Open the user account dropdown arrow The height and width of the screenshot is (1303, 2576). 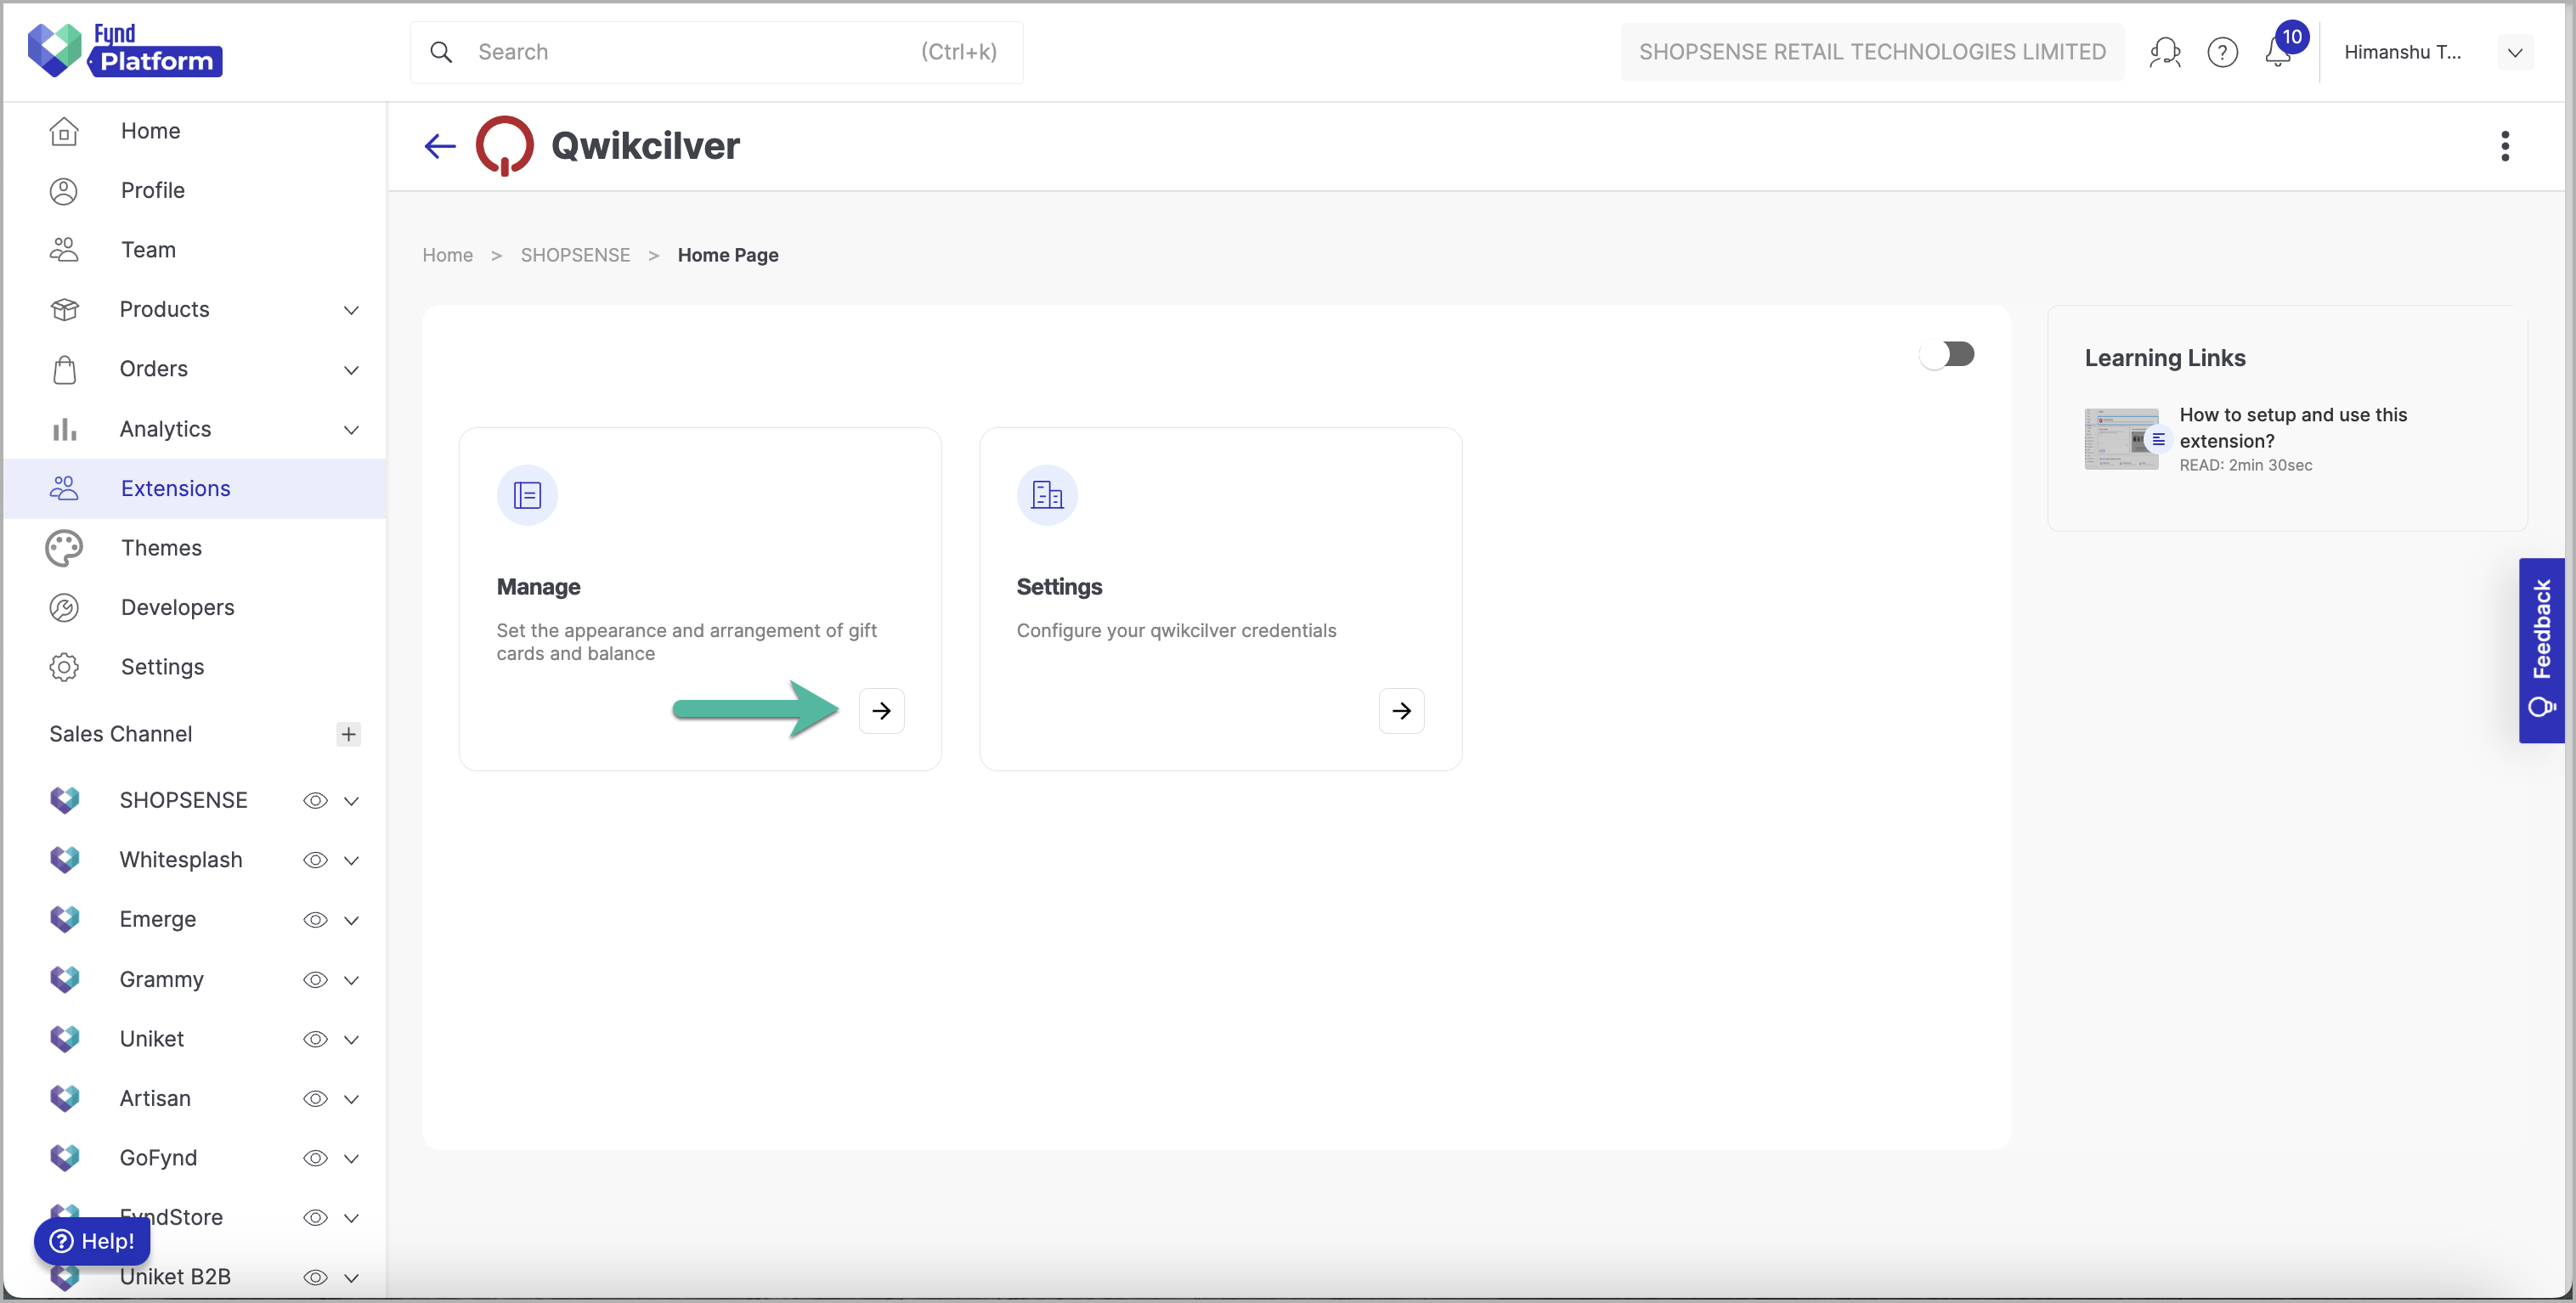coord(2515,53)
